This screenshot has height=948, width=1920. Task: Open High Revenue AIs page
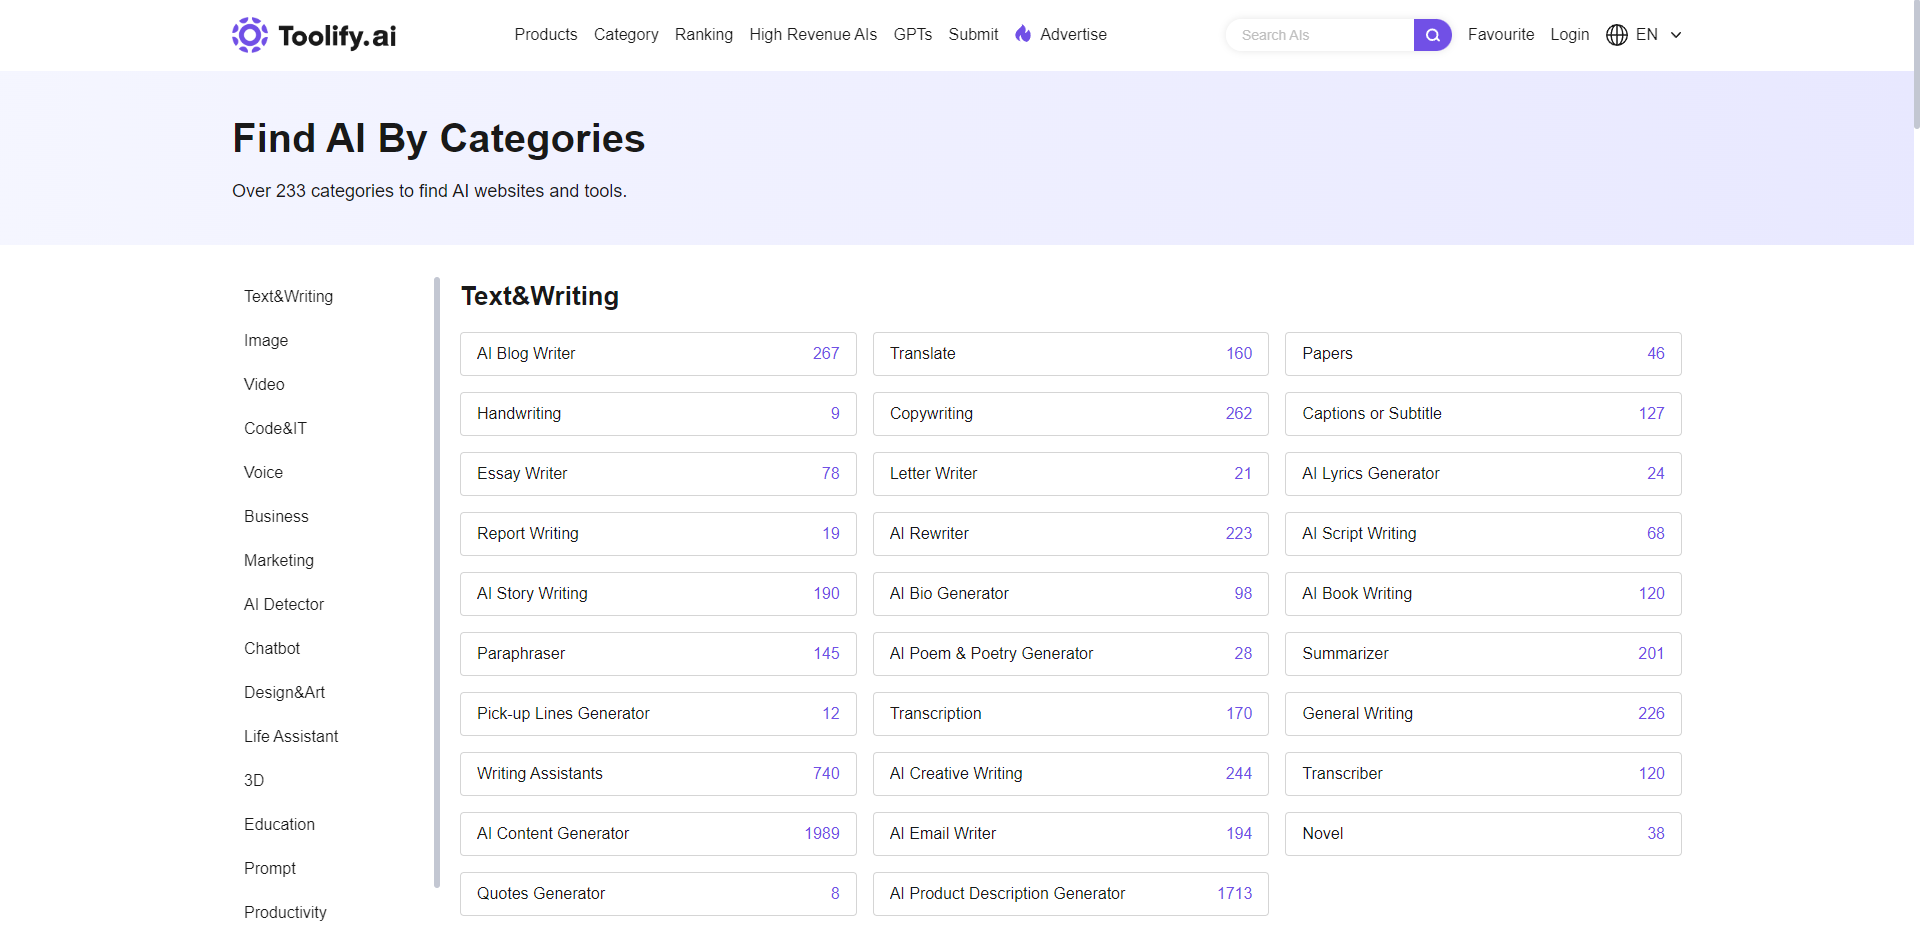pyautogui.click(x=813, y=34)
